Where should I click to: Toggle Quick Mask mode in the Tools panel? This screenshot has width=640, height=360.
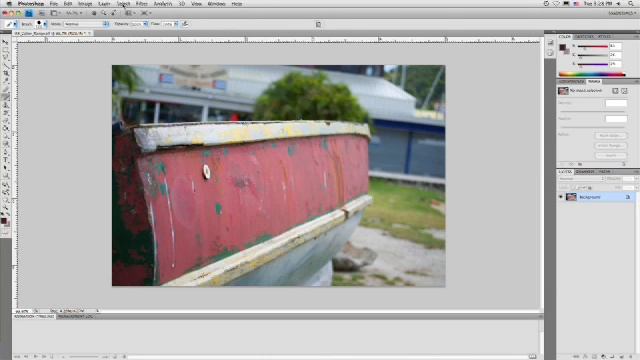[5, 232]
